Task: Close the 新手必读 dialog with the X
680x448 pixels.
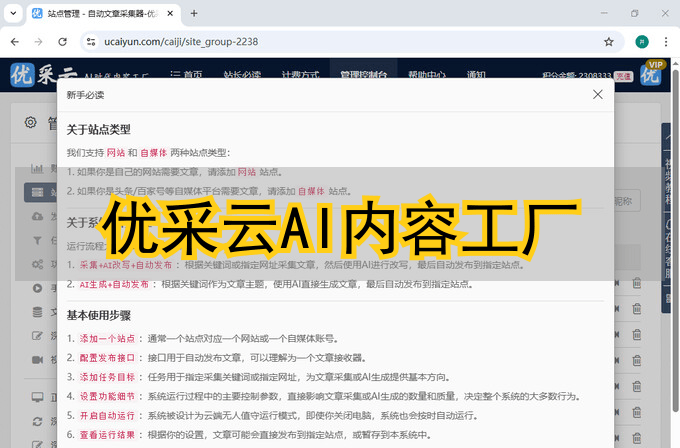Action: pyautogui.click(x=598, y=95)
